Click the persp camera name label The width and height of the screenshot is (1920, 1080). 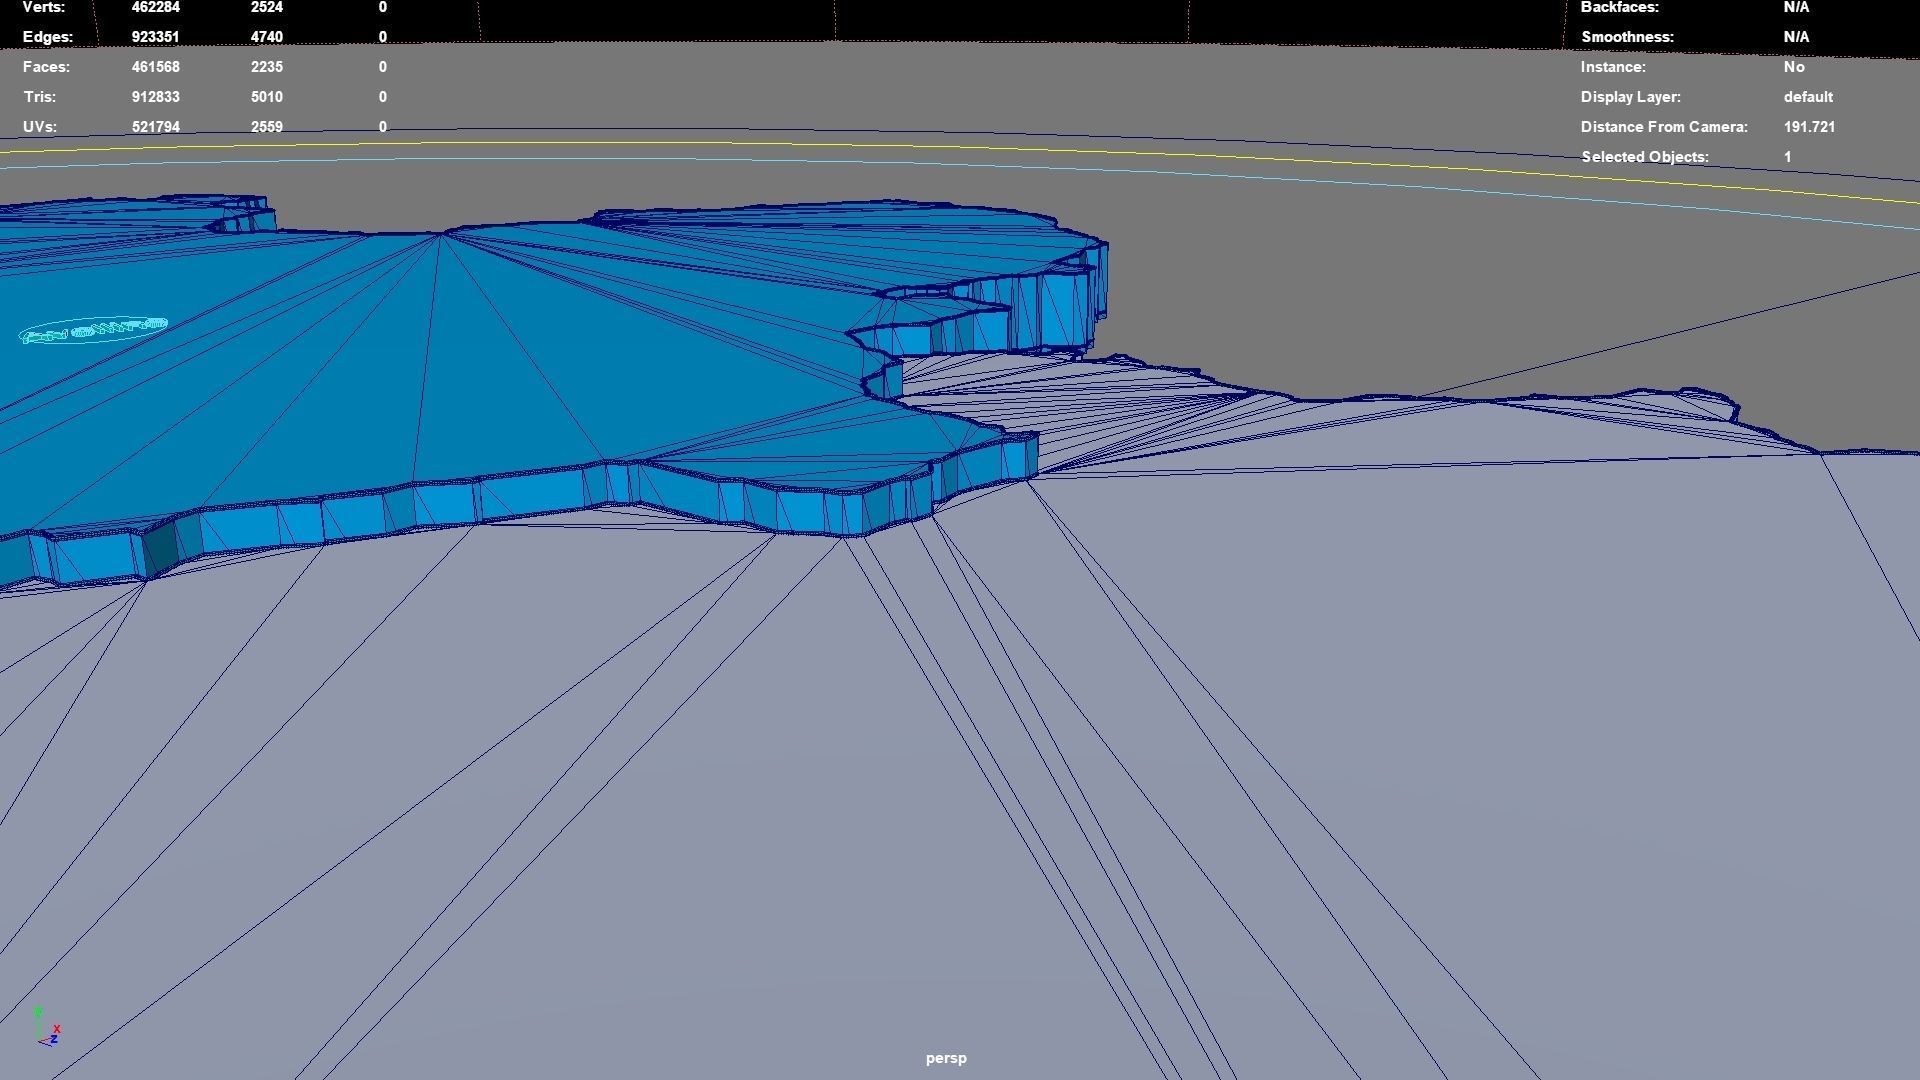pos(946,1058)
